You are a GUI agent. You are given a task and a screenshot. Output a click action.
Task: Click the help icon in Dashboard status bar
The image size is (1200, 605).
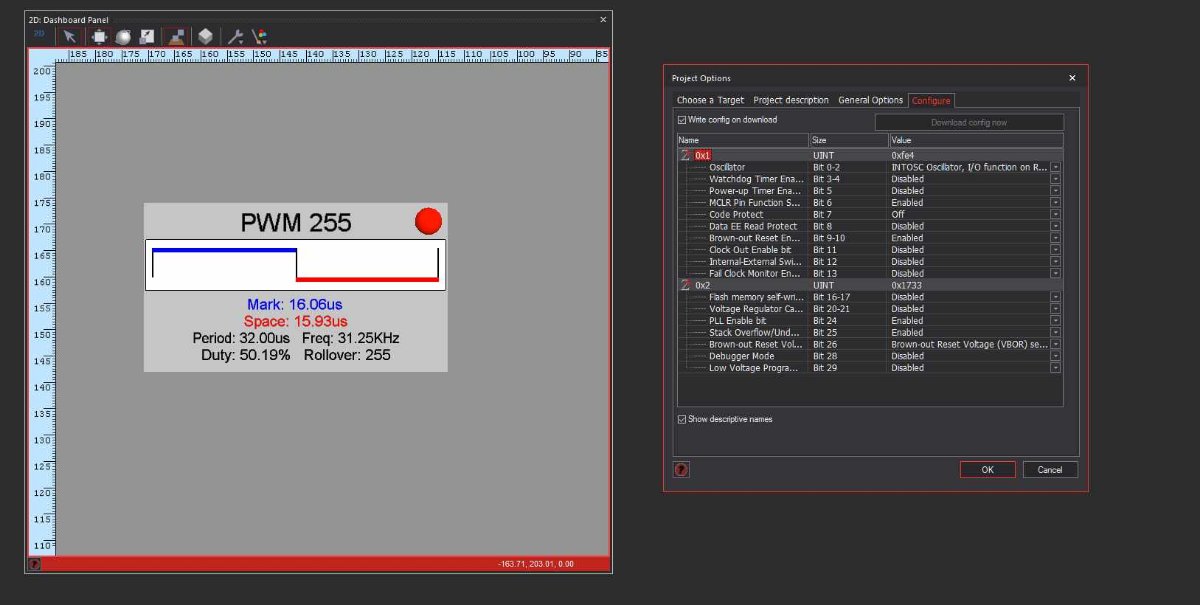(x=34, y=564)
